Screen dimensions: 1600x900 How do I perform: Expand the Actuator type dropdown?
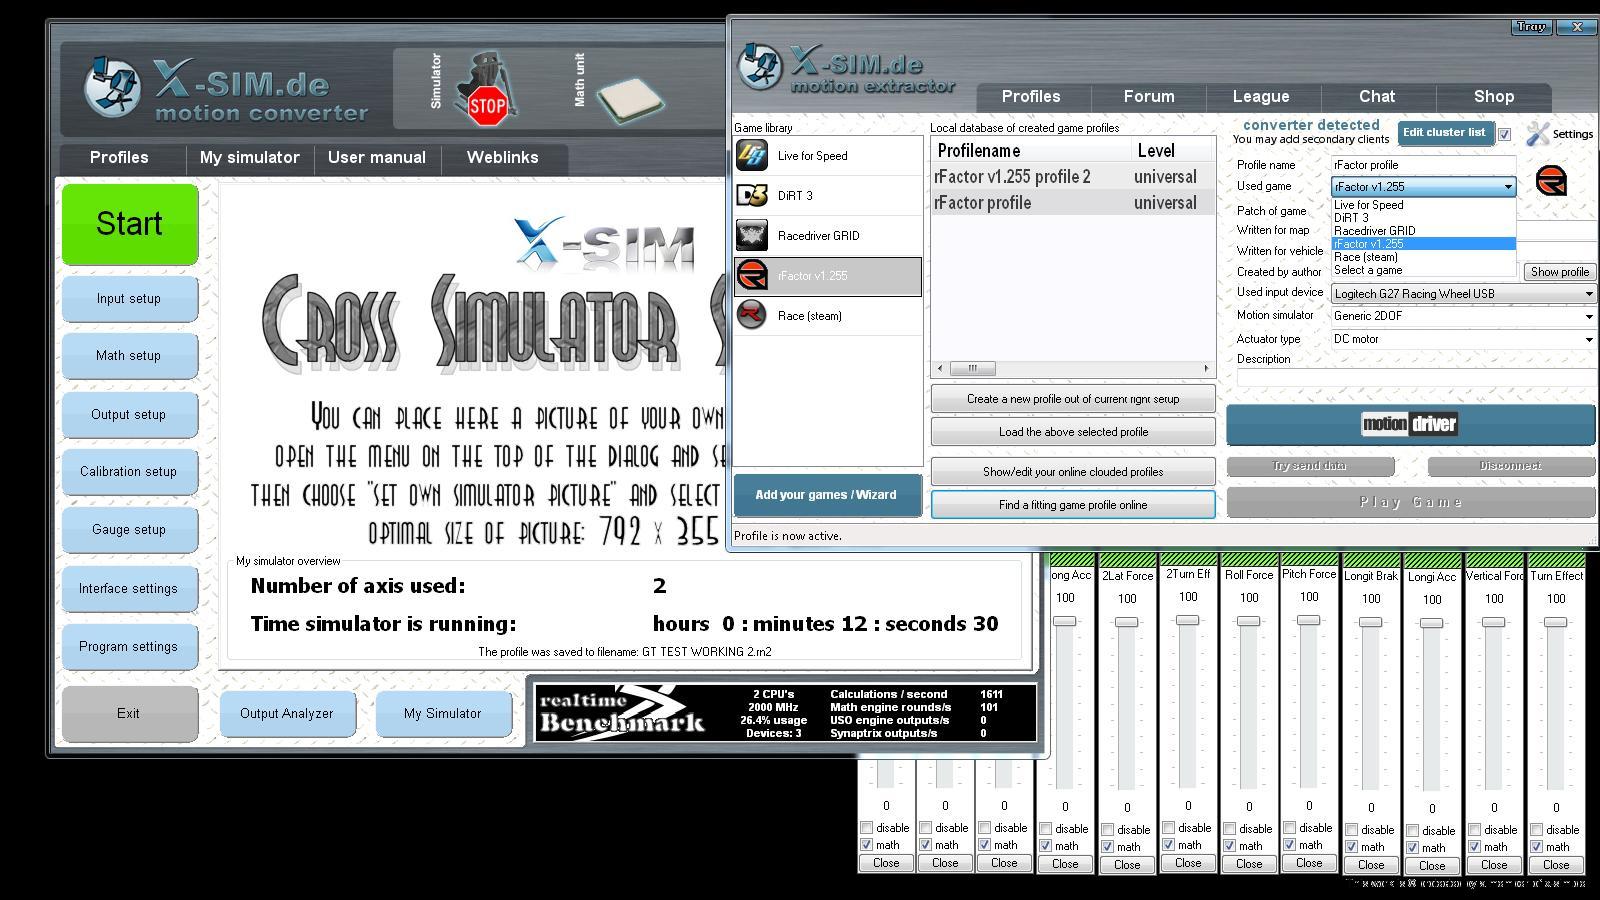click(1588, 339)
